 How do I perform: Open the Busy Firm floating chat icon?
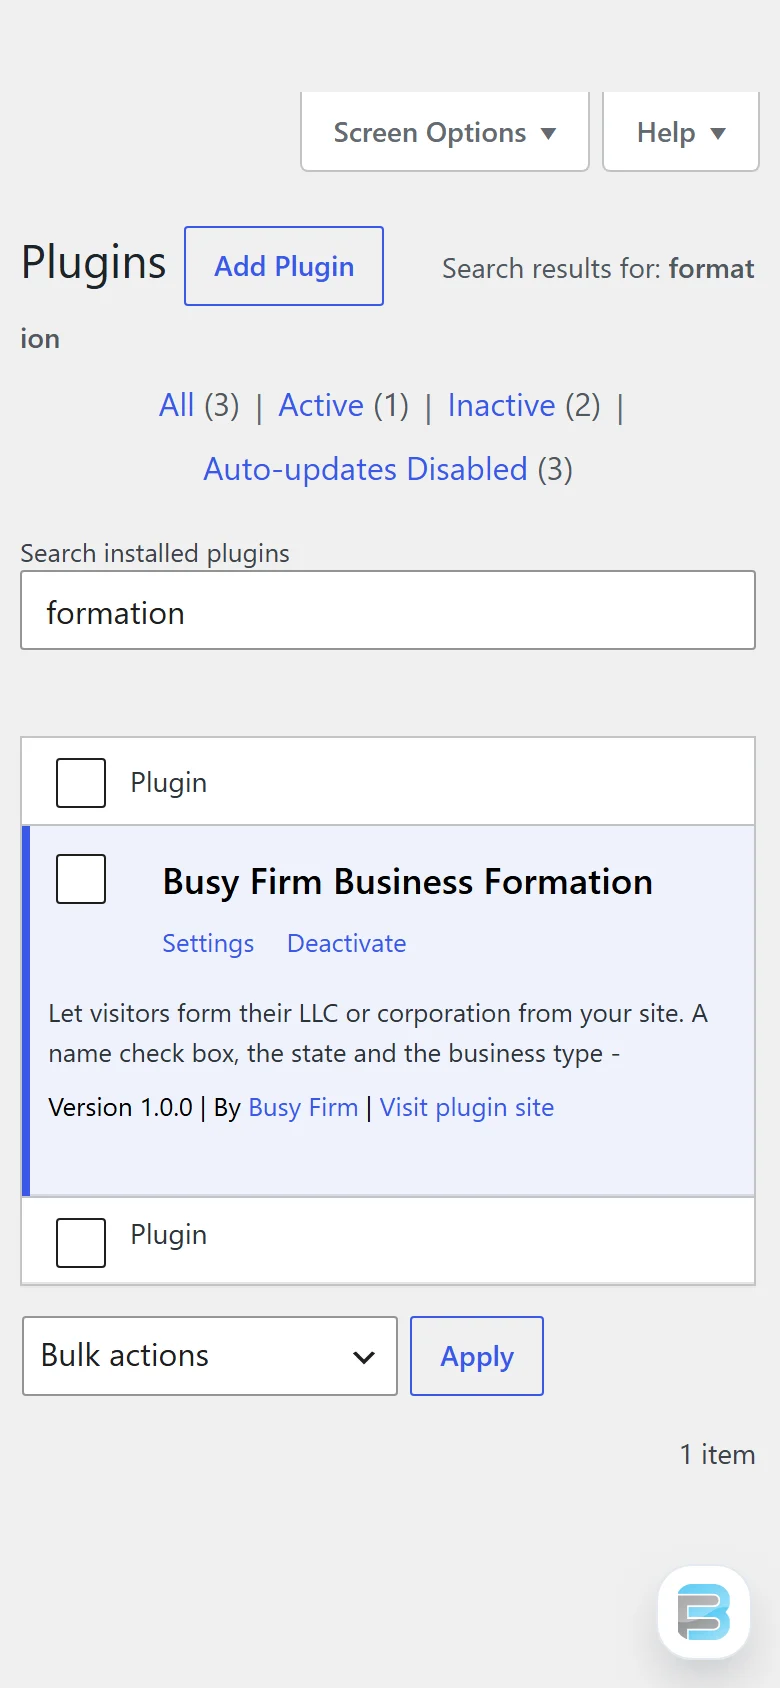tap(703, 1612)
